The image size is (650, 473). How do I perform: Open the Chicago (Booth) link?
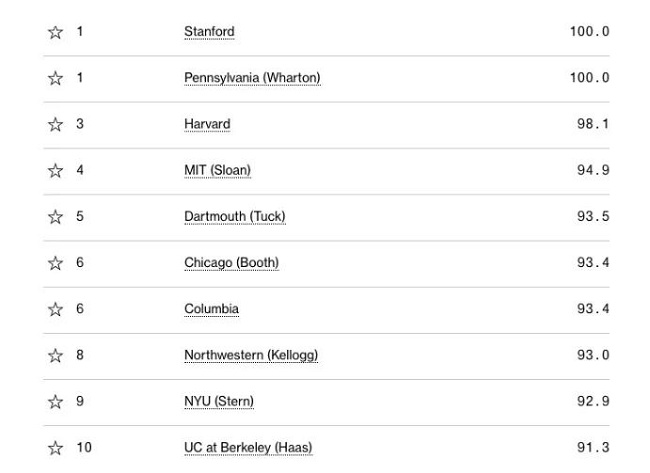point(231,263)
